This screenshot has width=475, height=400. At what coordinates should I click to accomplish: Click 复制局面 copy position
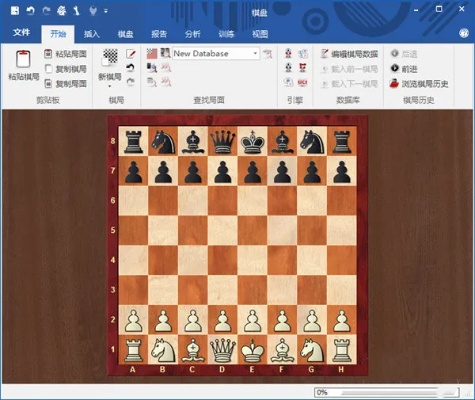(x=66, y=83)
